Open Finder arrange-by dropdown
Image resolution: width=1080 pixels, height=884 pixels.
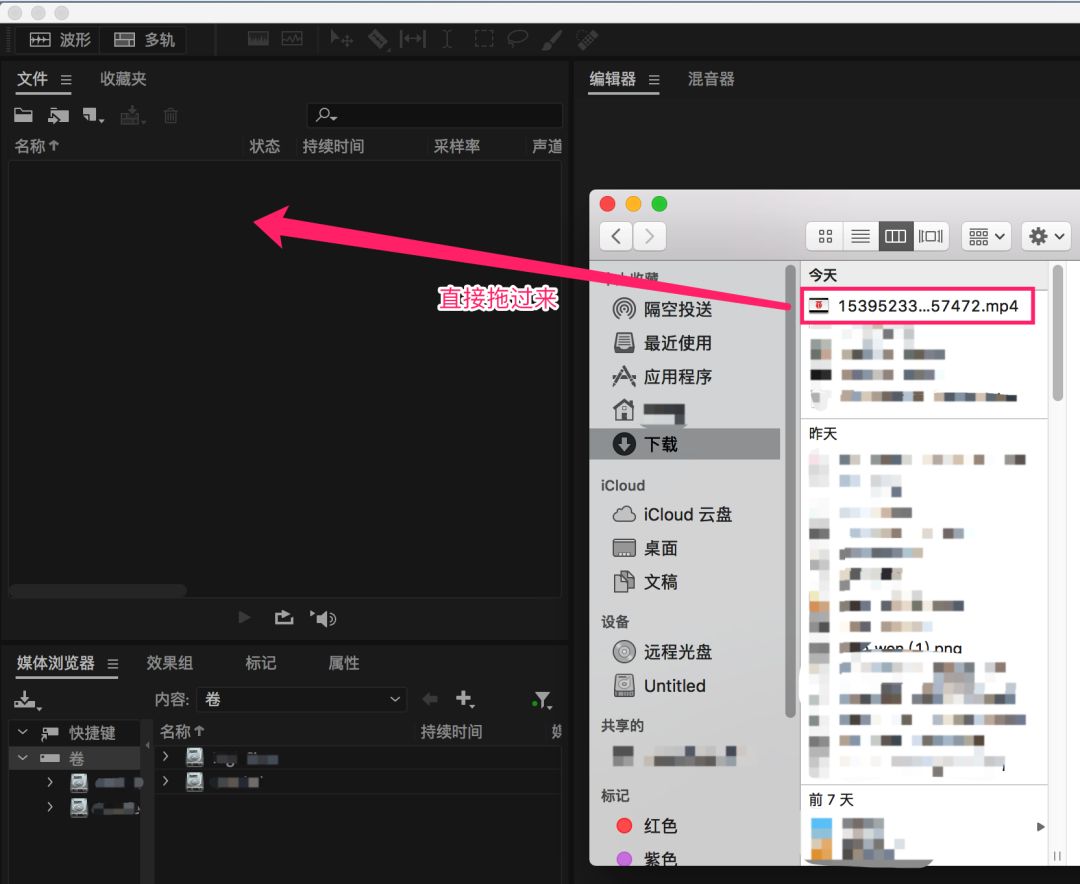coord(986,236)
